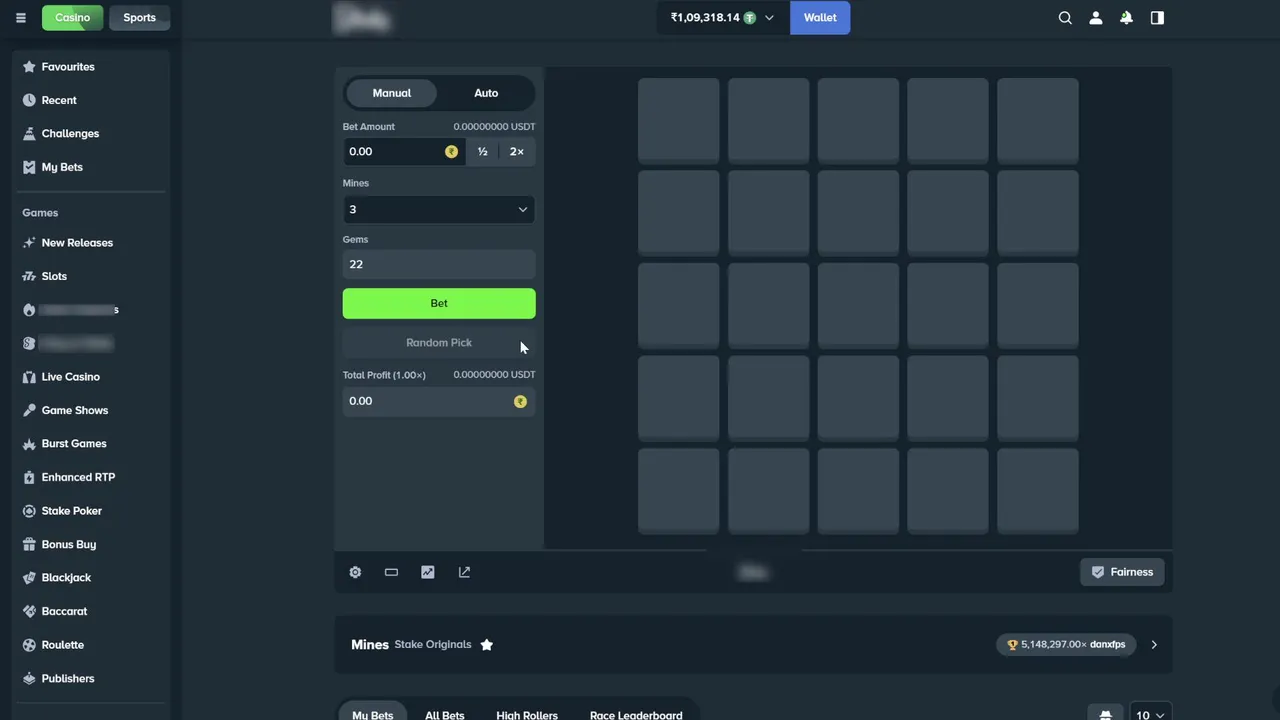The height and width of the screenshot is (720, 1280).
Task: Open the High Rollers tab
Action: point(527,715)
